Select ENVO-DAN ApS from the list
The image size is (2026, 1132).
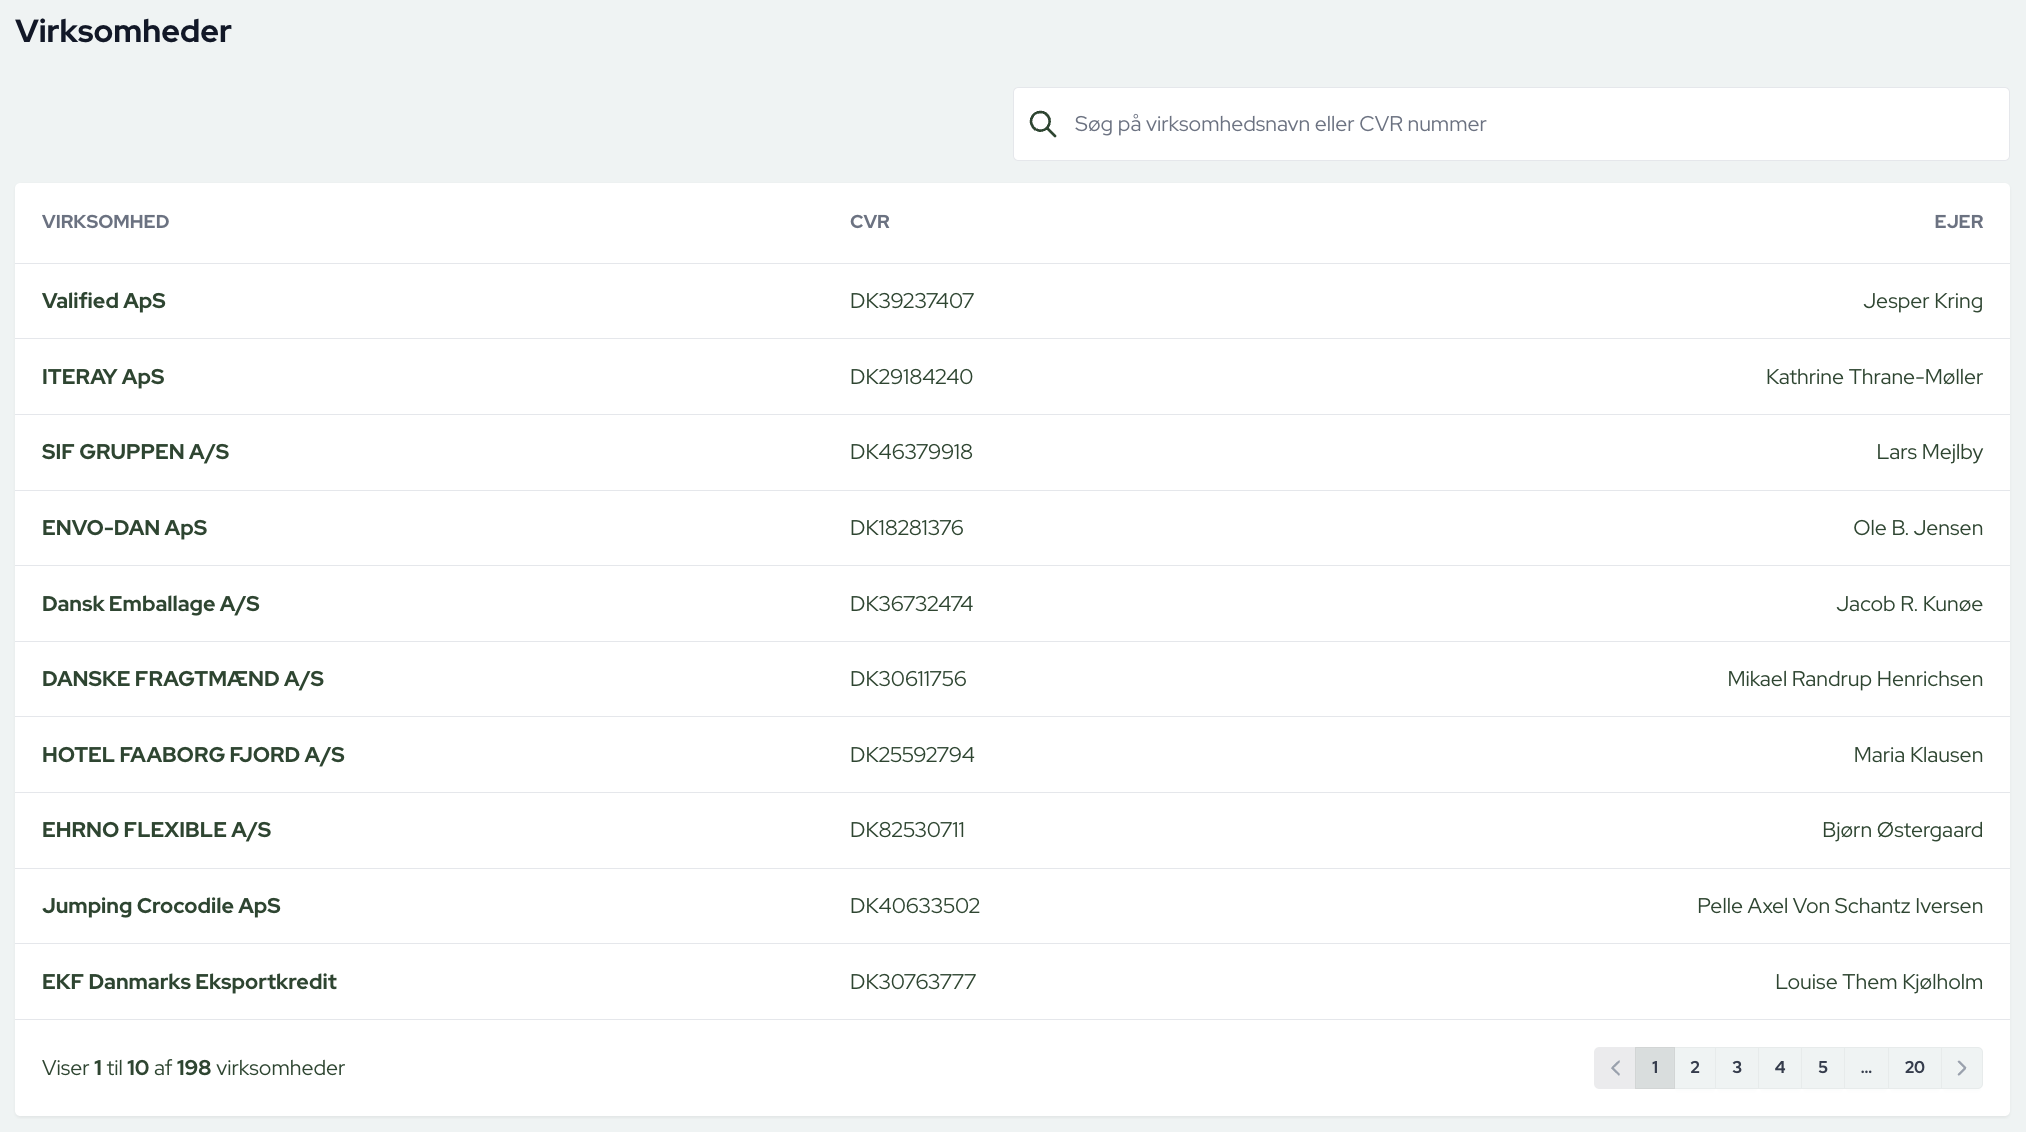124,528
